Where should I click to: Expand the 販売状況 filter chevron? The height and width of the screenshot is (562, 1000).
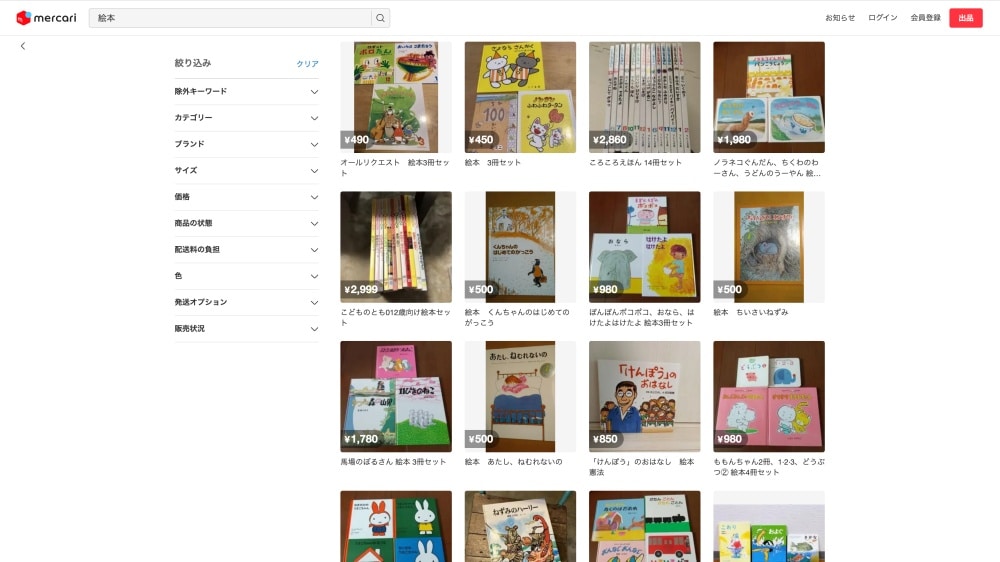314,329
